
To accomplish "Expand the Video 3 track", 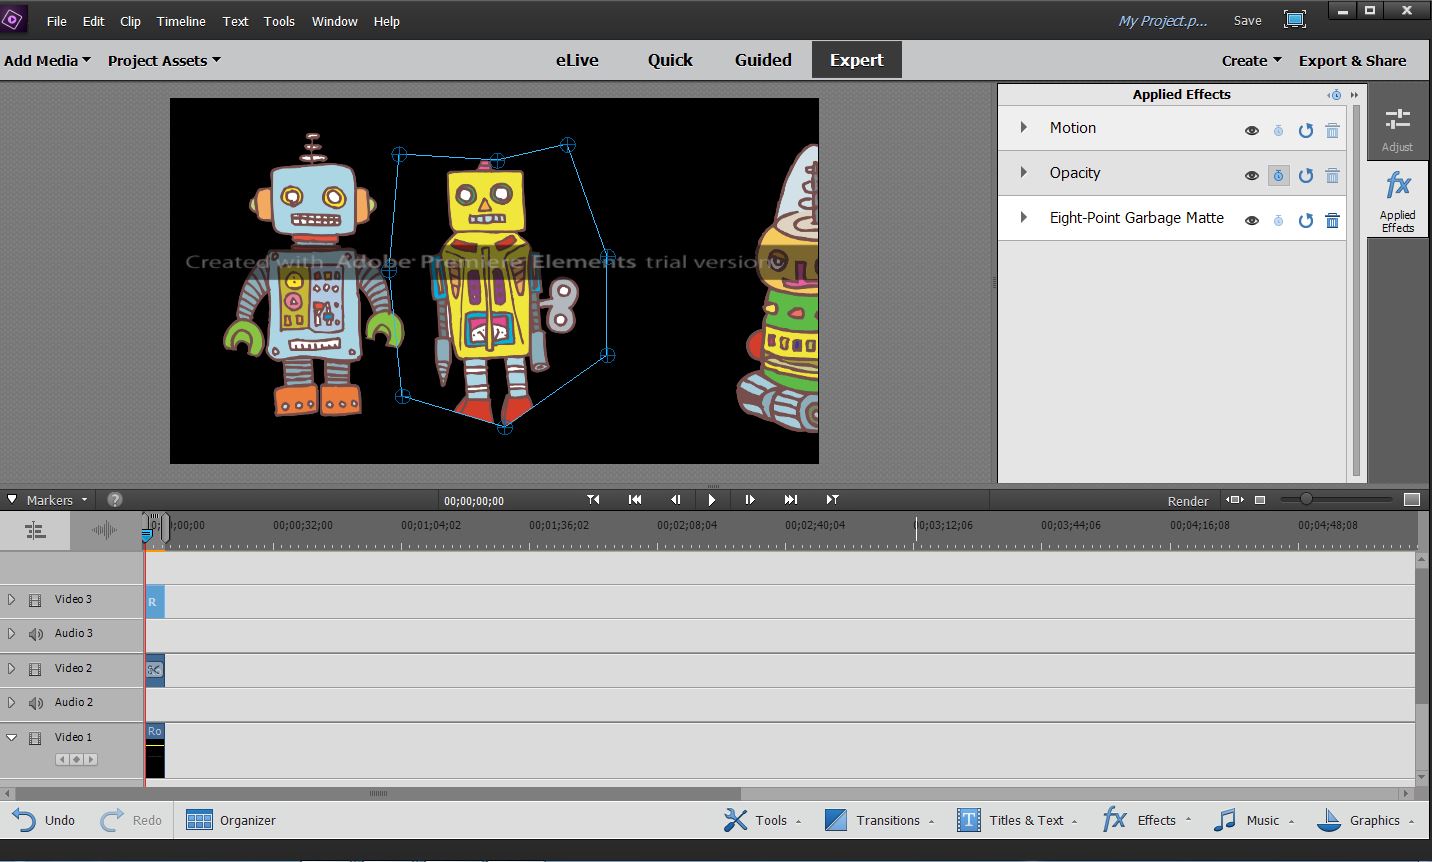I will [x=11, y=600].
